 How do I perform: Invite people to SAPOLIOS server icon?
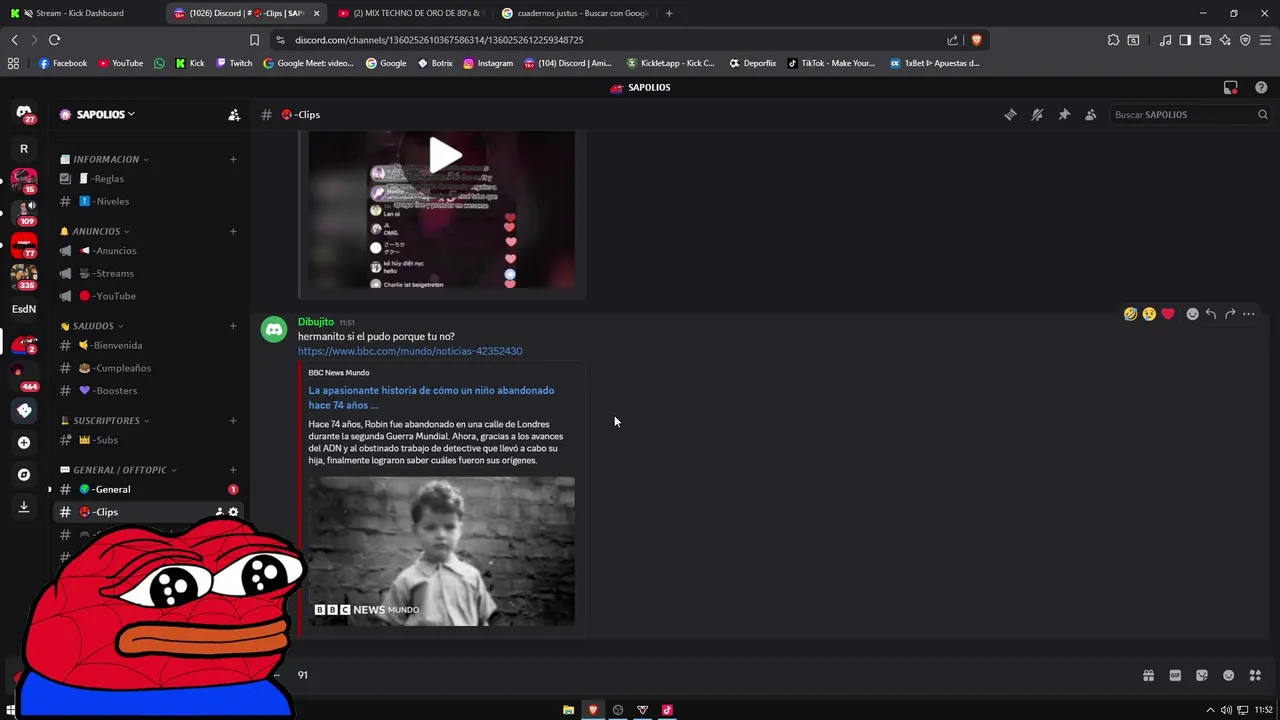(x=234, y=115)
